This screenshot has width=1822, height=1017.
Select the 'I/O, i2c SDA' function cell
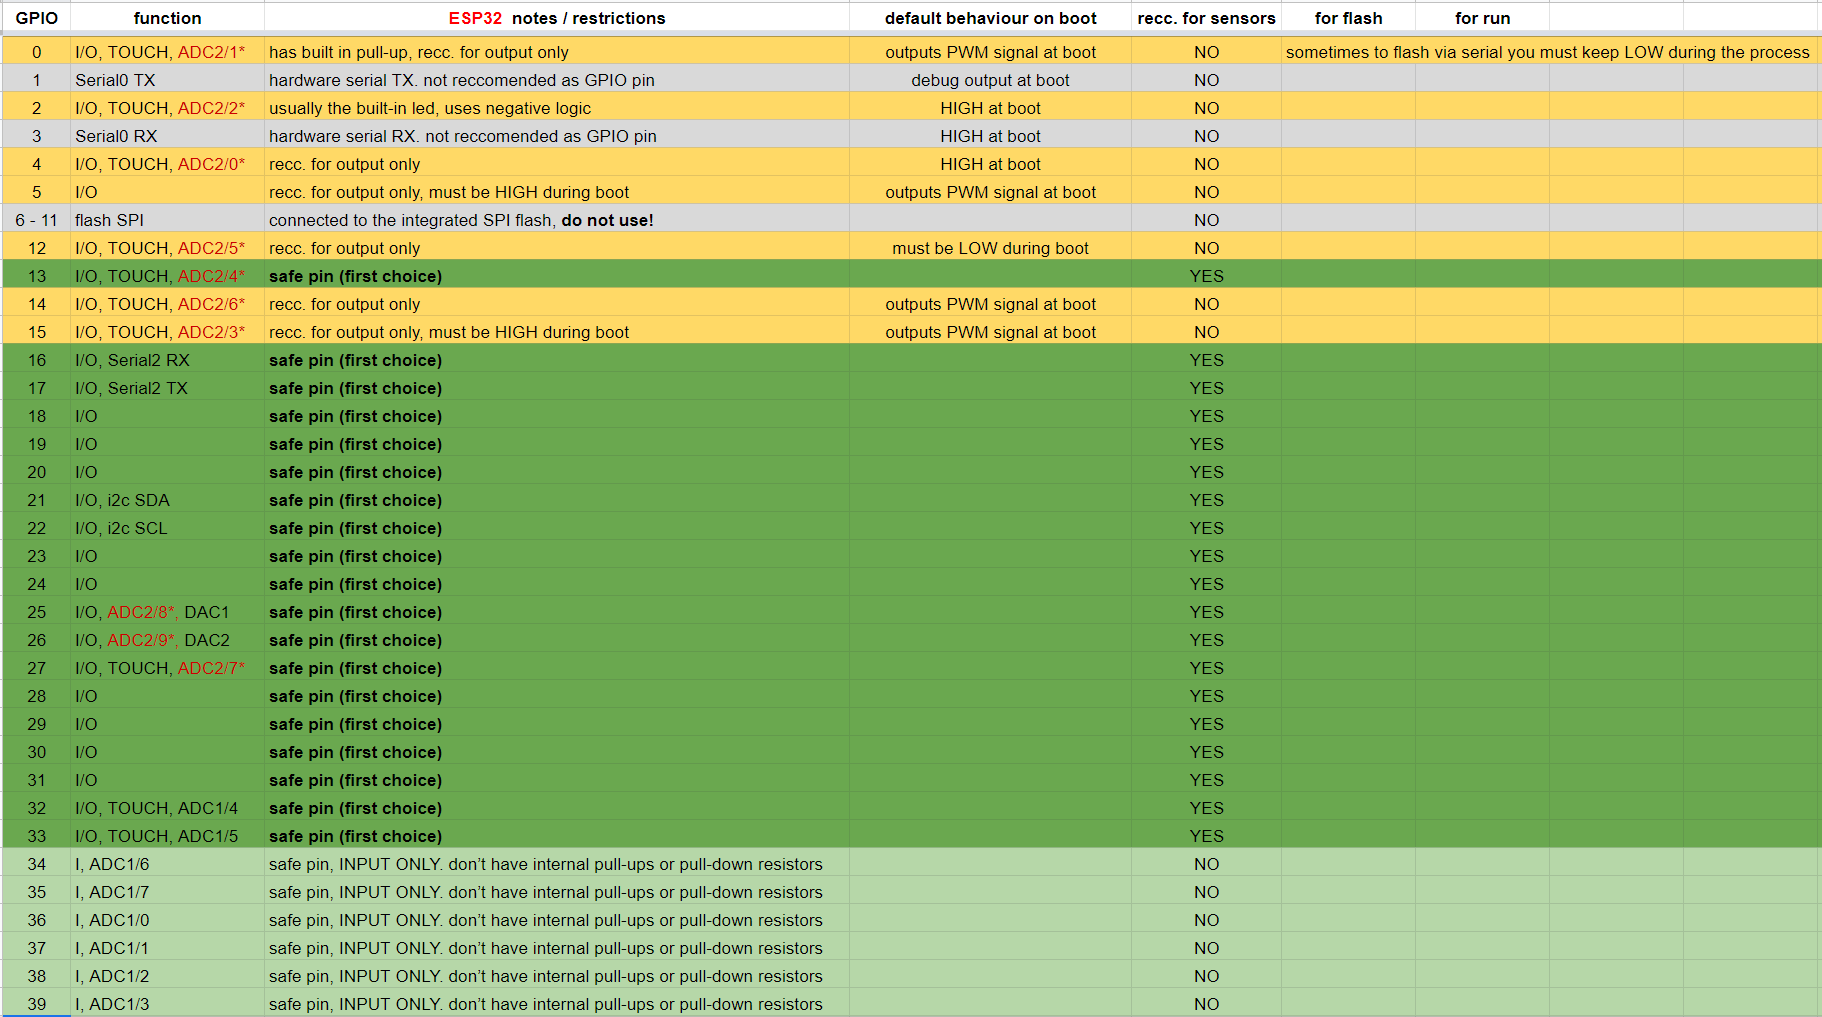(x=167, y=500)
